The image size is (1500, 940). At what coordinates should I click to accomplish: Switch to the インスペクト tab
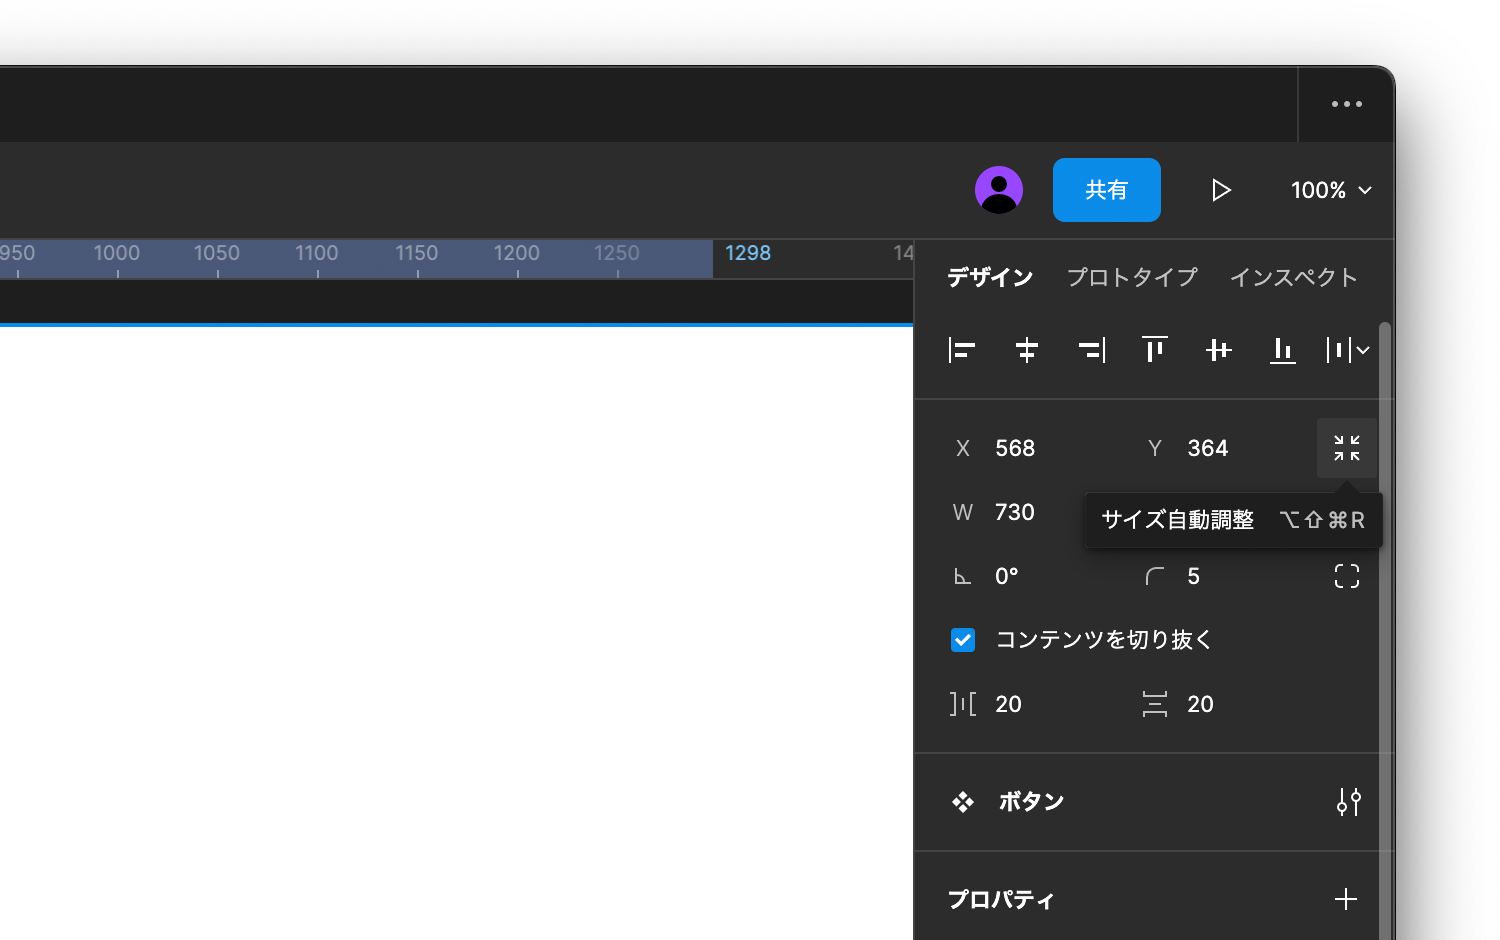click(x=1293, y=277)
